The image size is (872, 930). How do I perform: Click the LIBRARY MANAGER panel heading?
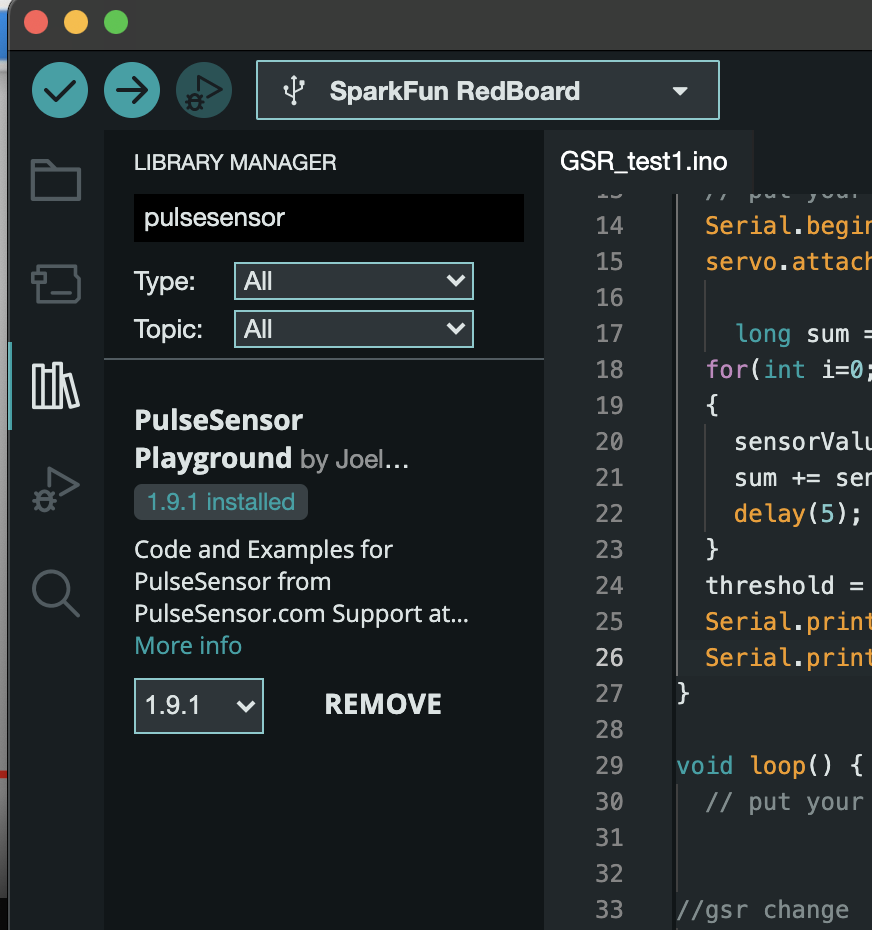(x=235, y=163)
